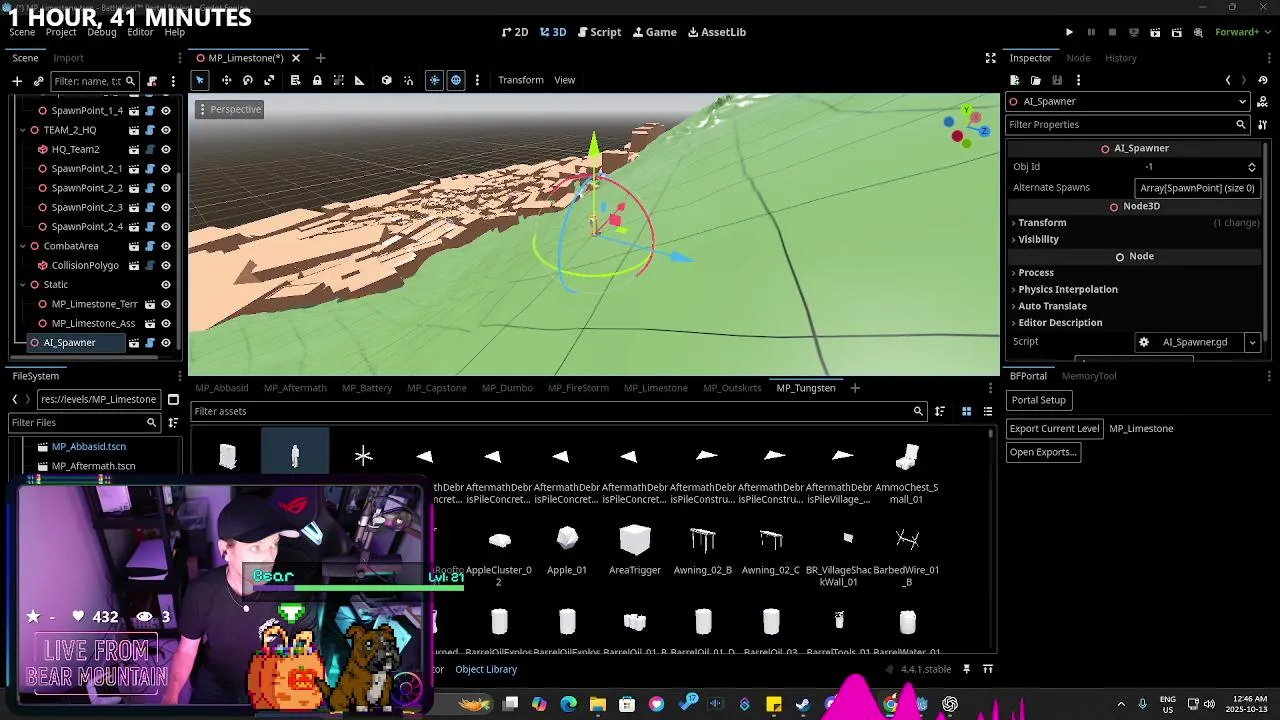The height and width of the screenshot is (720, 1280).
Task: Open the sun and environment settings dots
Action: coord(477,80)
